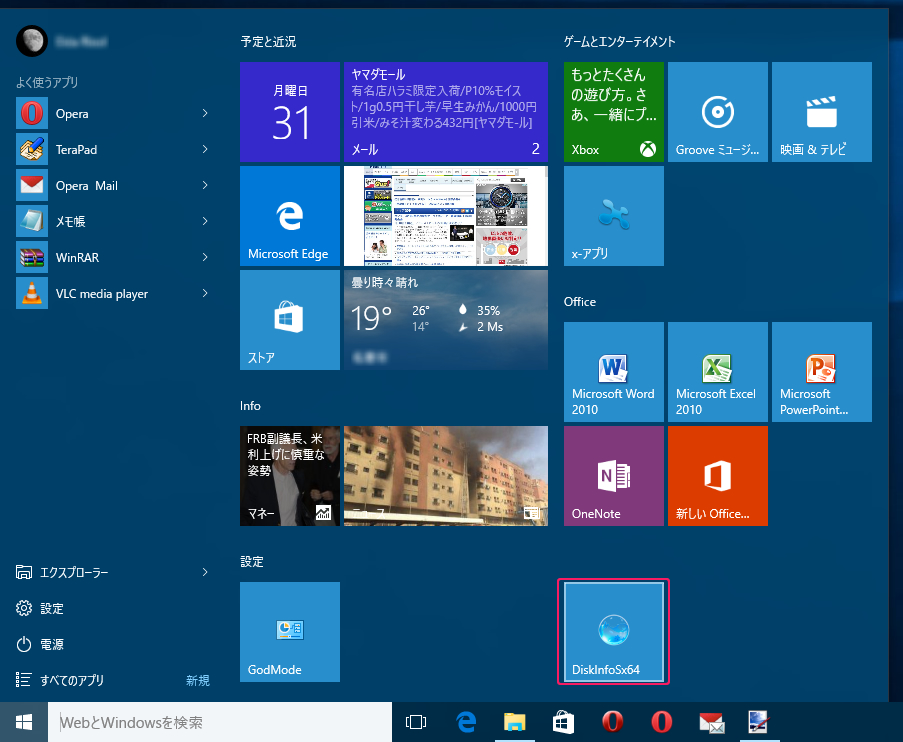Open Opera Mail envelope taskbar icon

coord(711,722)
